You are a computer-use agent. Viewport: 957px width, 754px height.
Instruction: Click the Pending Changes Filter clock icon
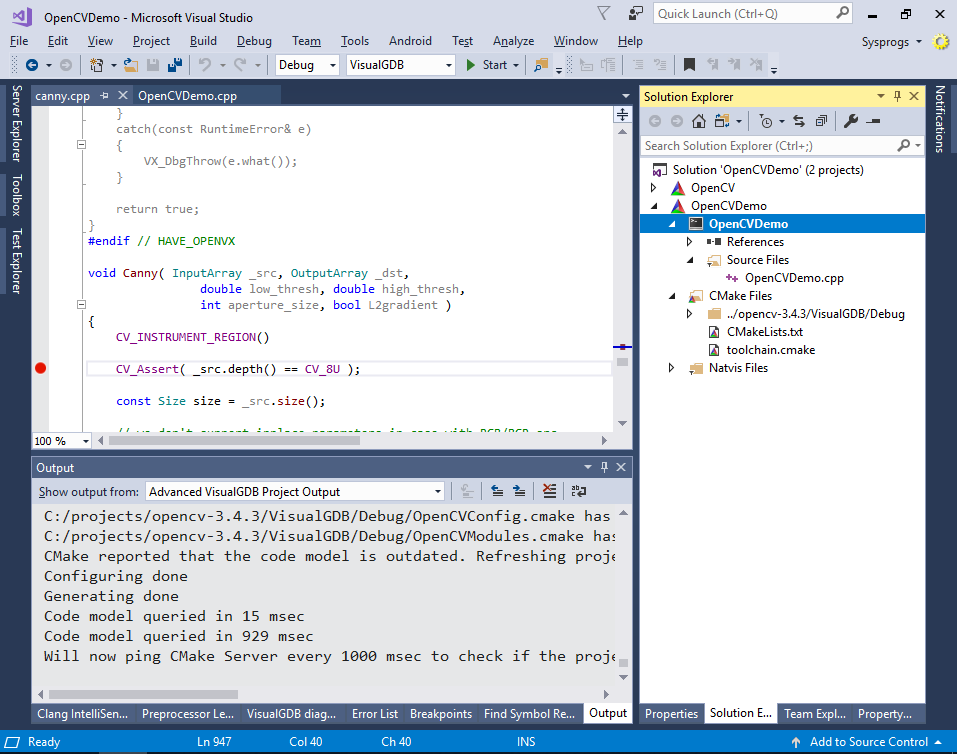[765, 121]
